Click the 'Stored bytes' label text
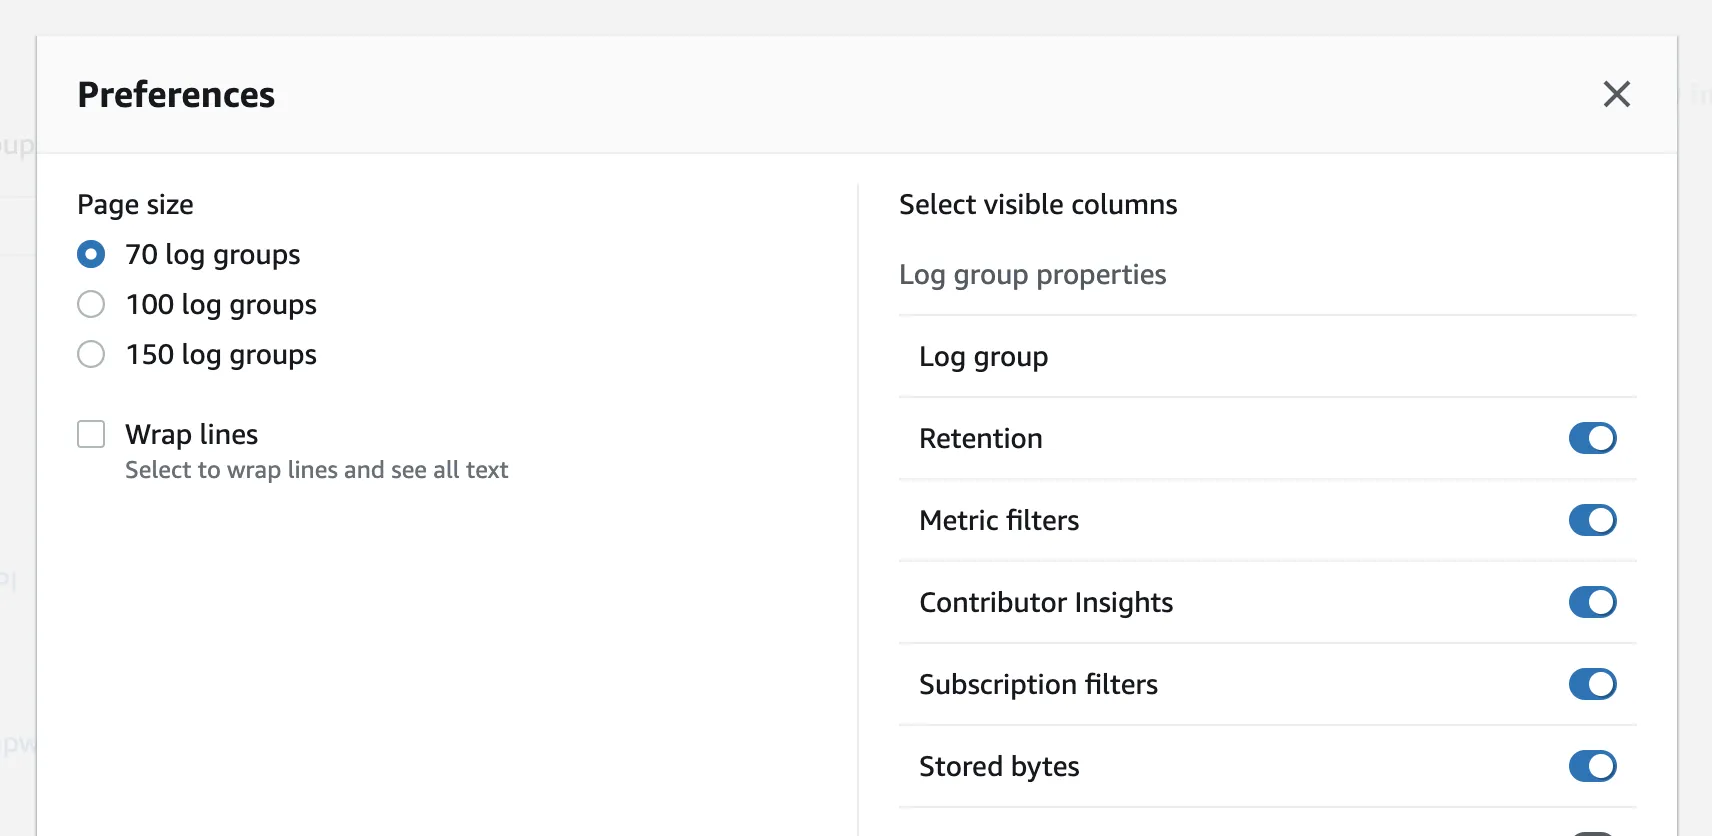 (x=998, y=767)
